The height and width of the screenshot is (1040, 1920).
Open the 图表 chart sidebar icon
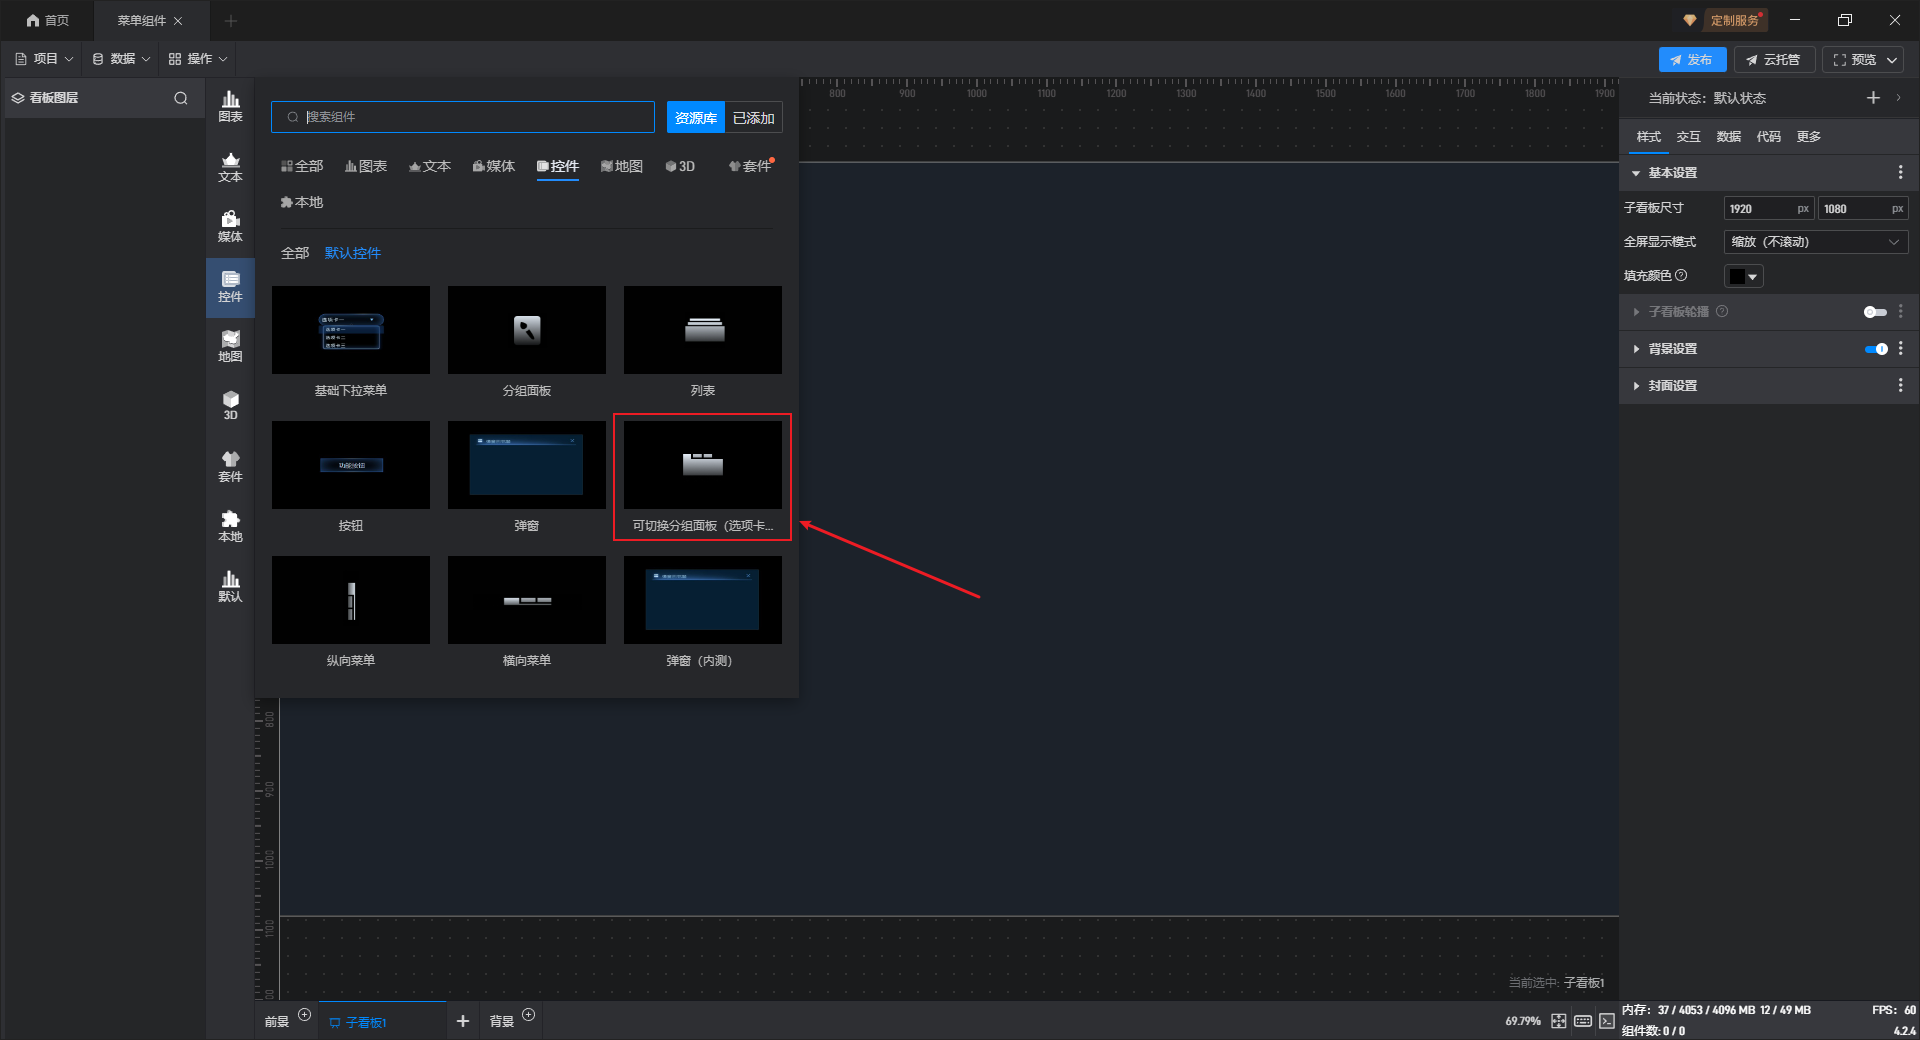230,106
